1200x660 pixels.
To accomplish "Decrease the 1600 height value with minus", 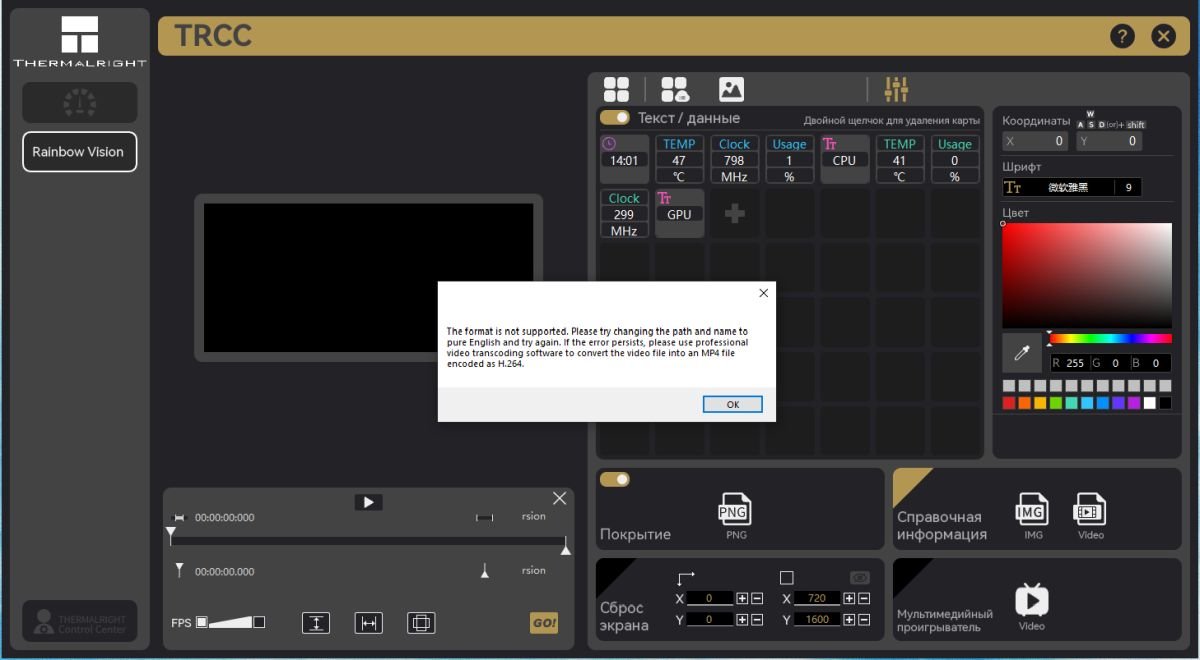I will 863,620.
